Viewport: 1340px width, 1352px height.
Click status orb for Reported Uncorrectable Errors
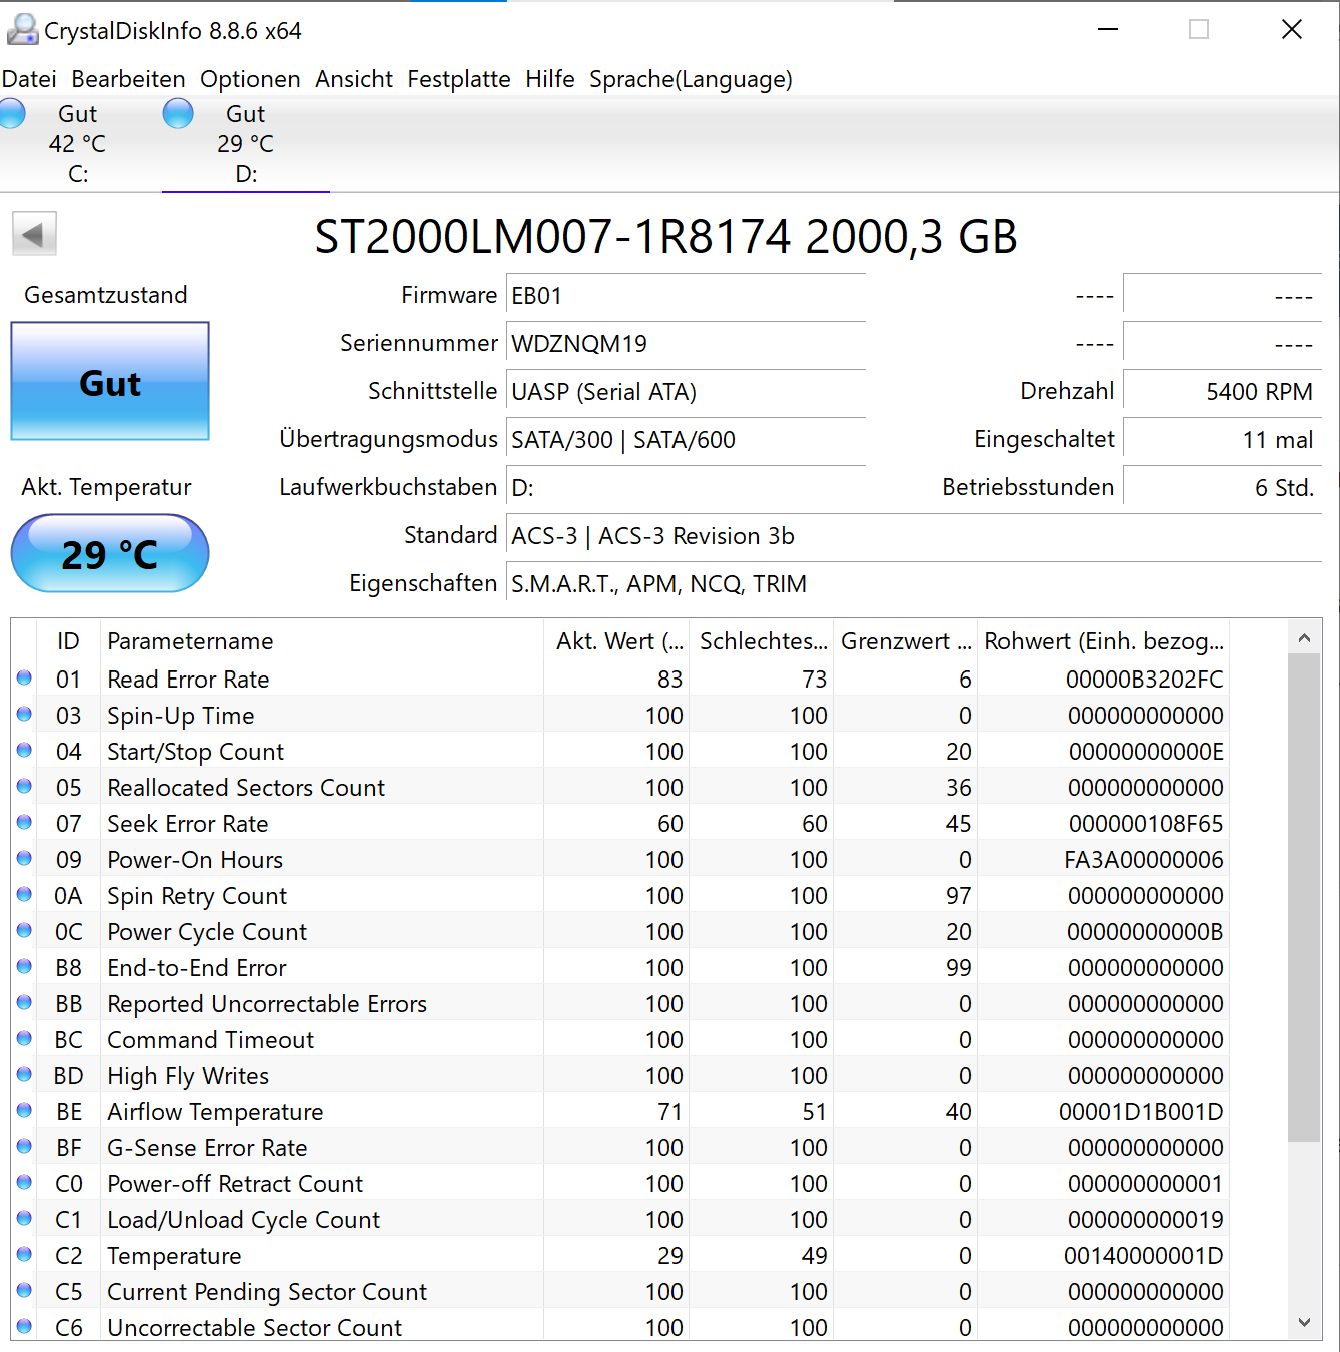tap(24, 1002)
